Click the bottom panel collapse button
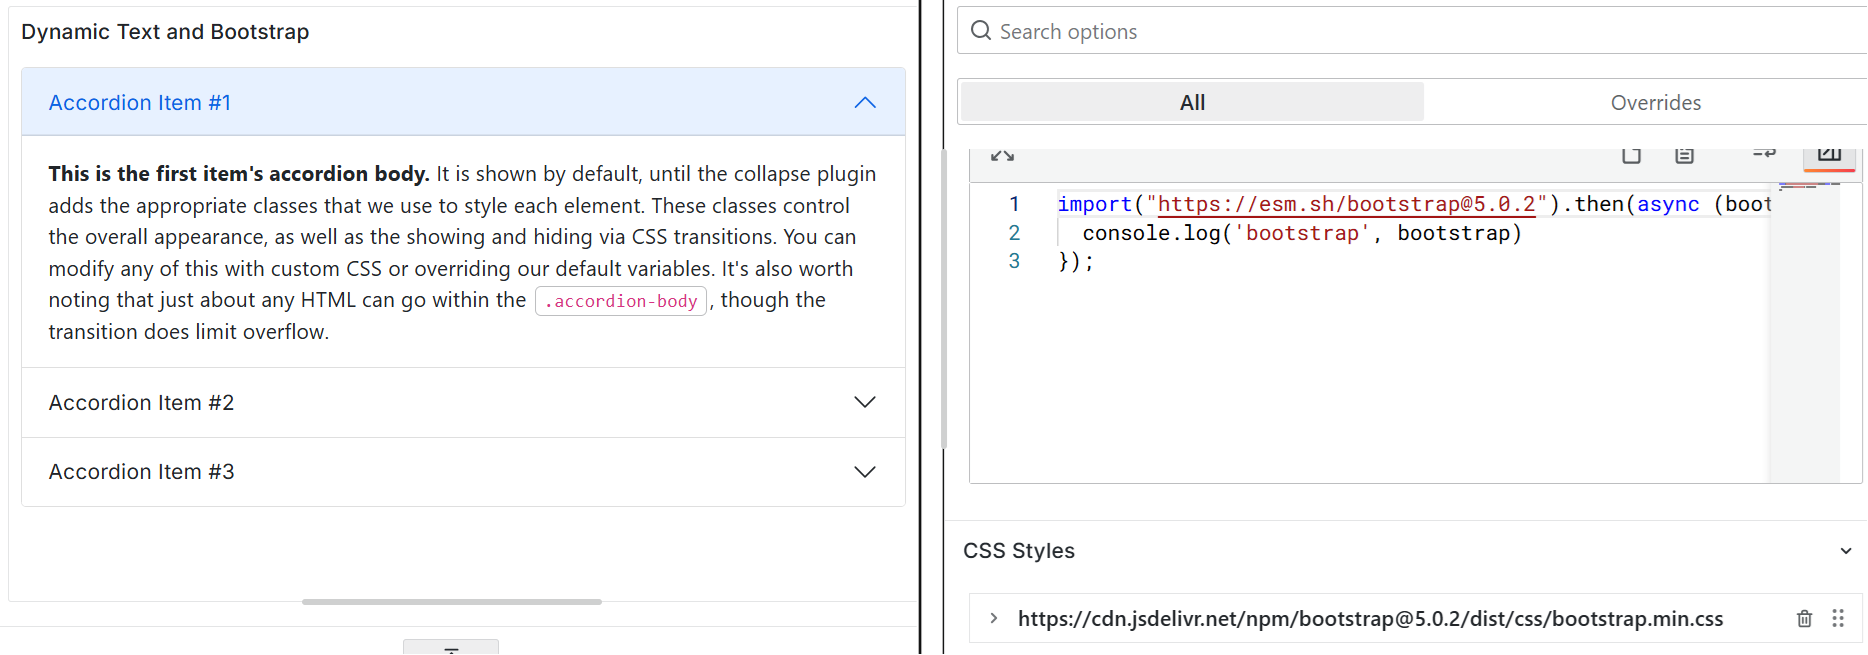Viewport: 1868px width, 655px height. tap(451, 647)
